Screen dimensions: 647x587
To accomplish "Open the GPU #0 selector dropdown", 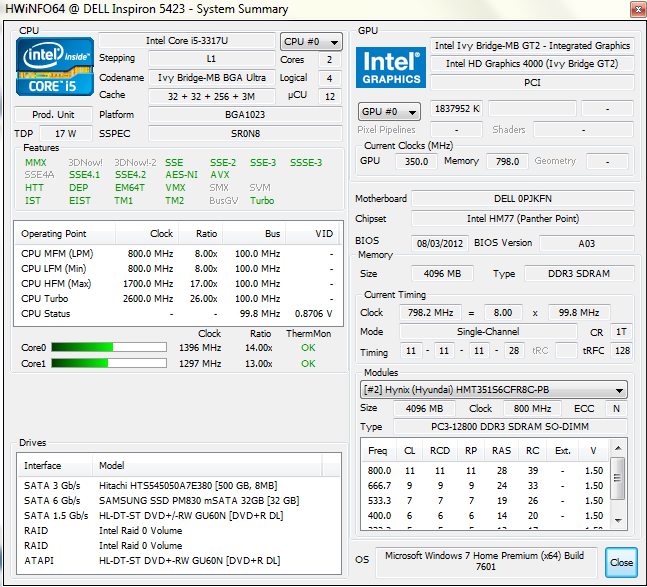I will [x=389, y=111].
